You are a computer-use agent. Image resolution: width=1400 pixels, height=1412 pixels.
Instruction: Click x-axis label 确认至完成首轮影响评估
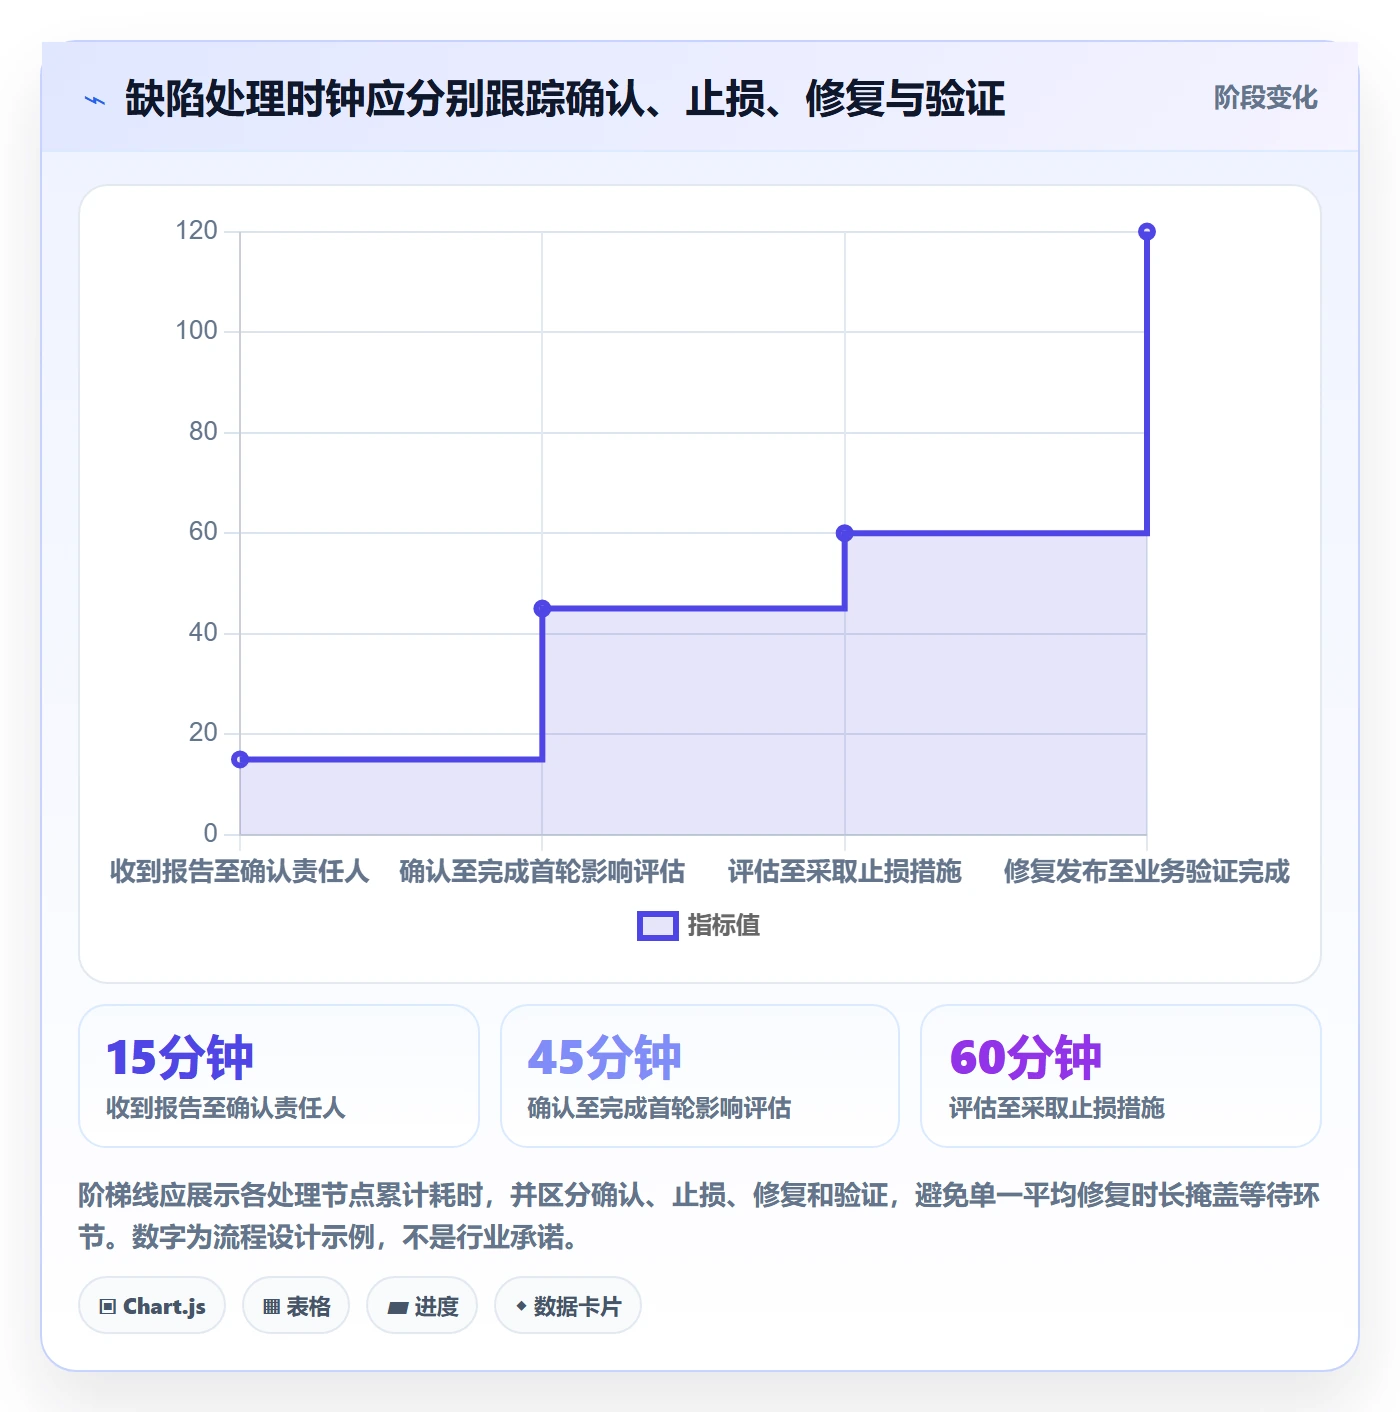[x=542, y=871]
